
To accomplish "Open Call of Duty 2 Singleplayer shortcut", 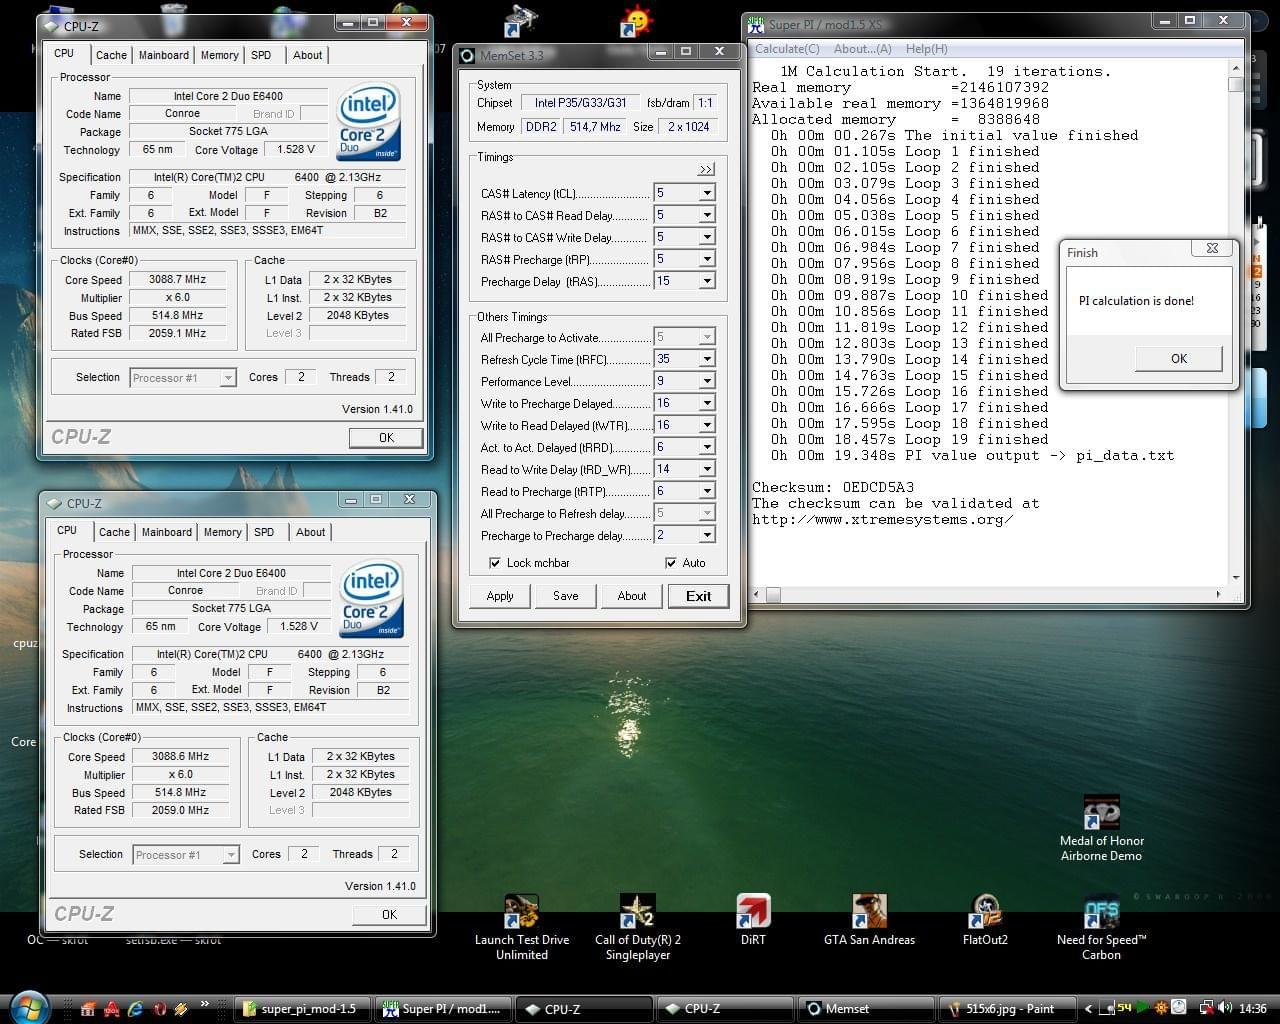I will click(x=637, y=926).
